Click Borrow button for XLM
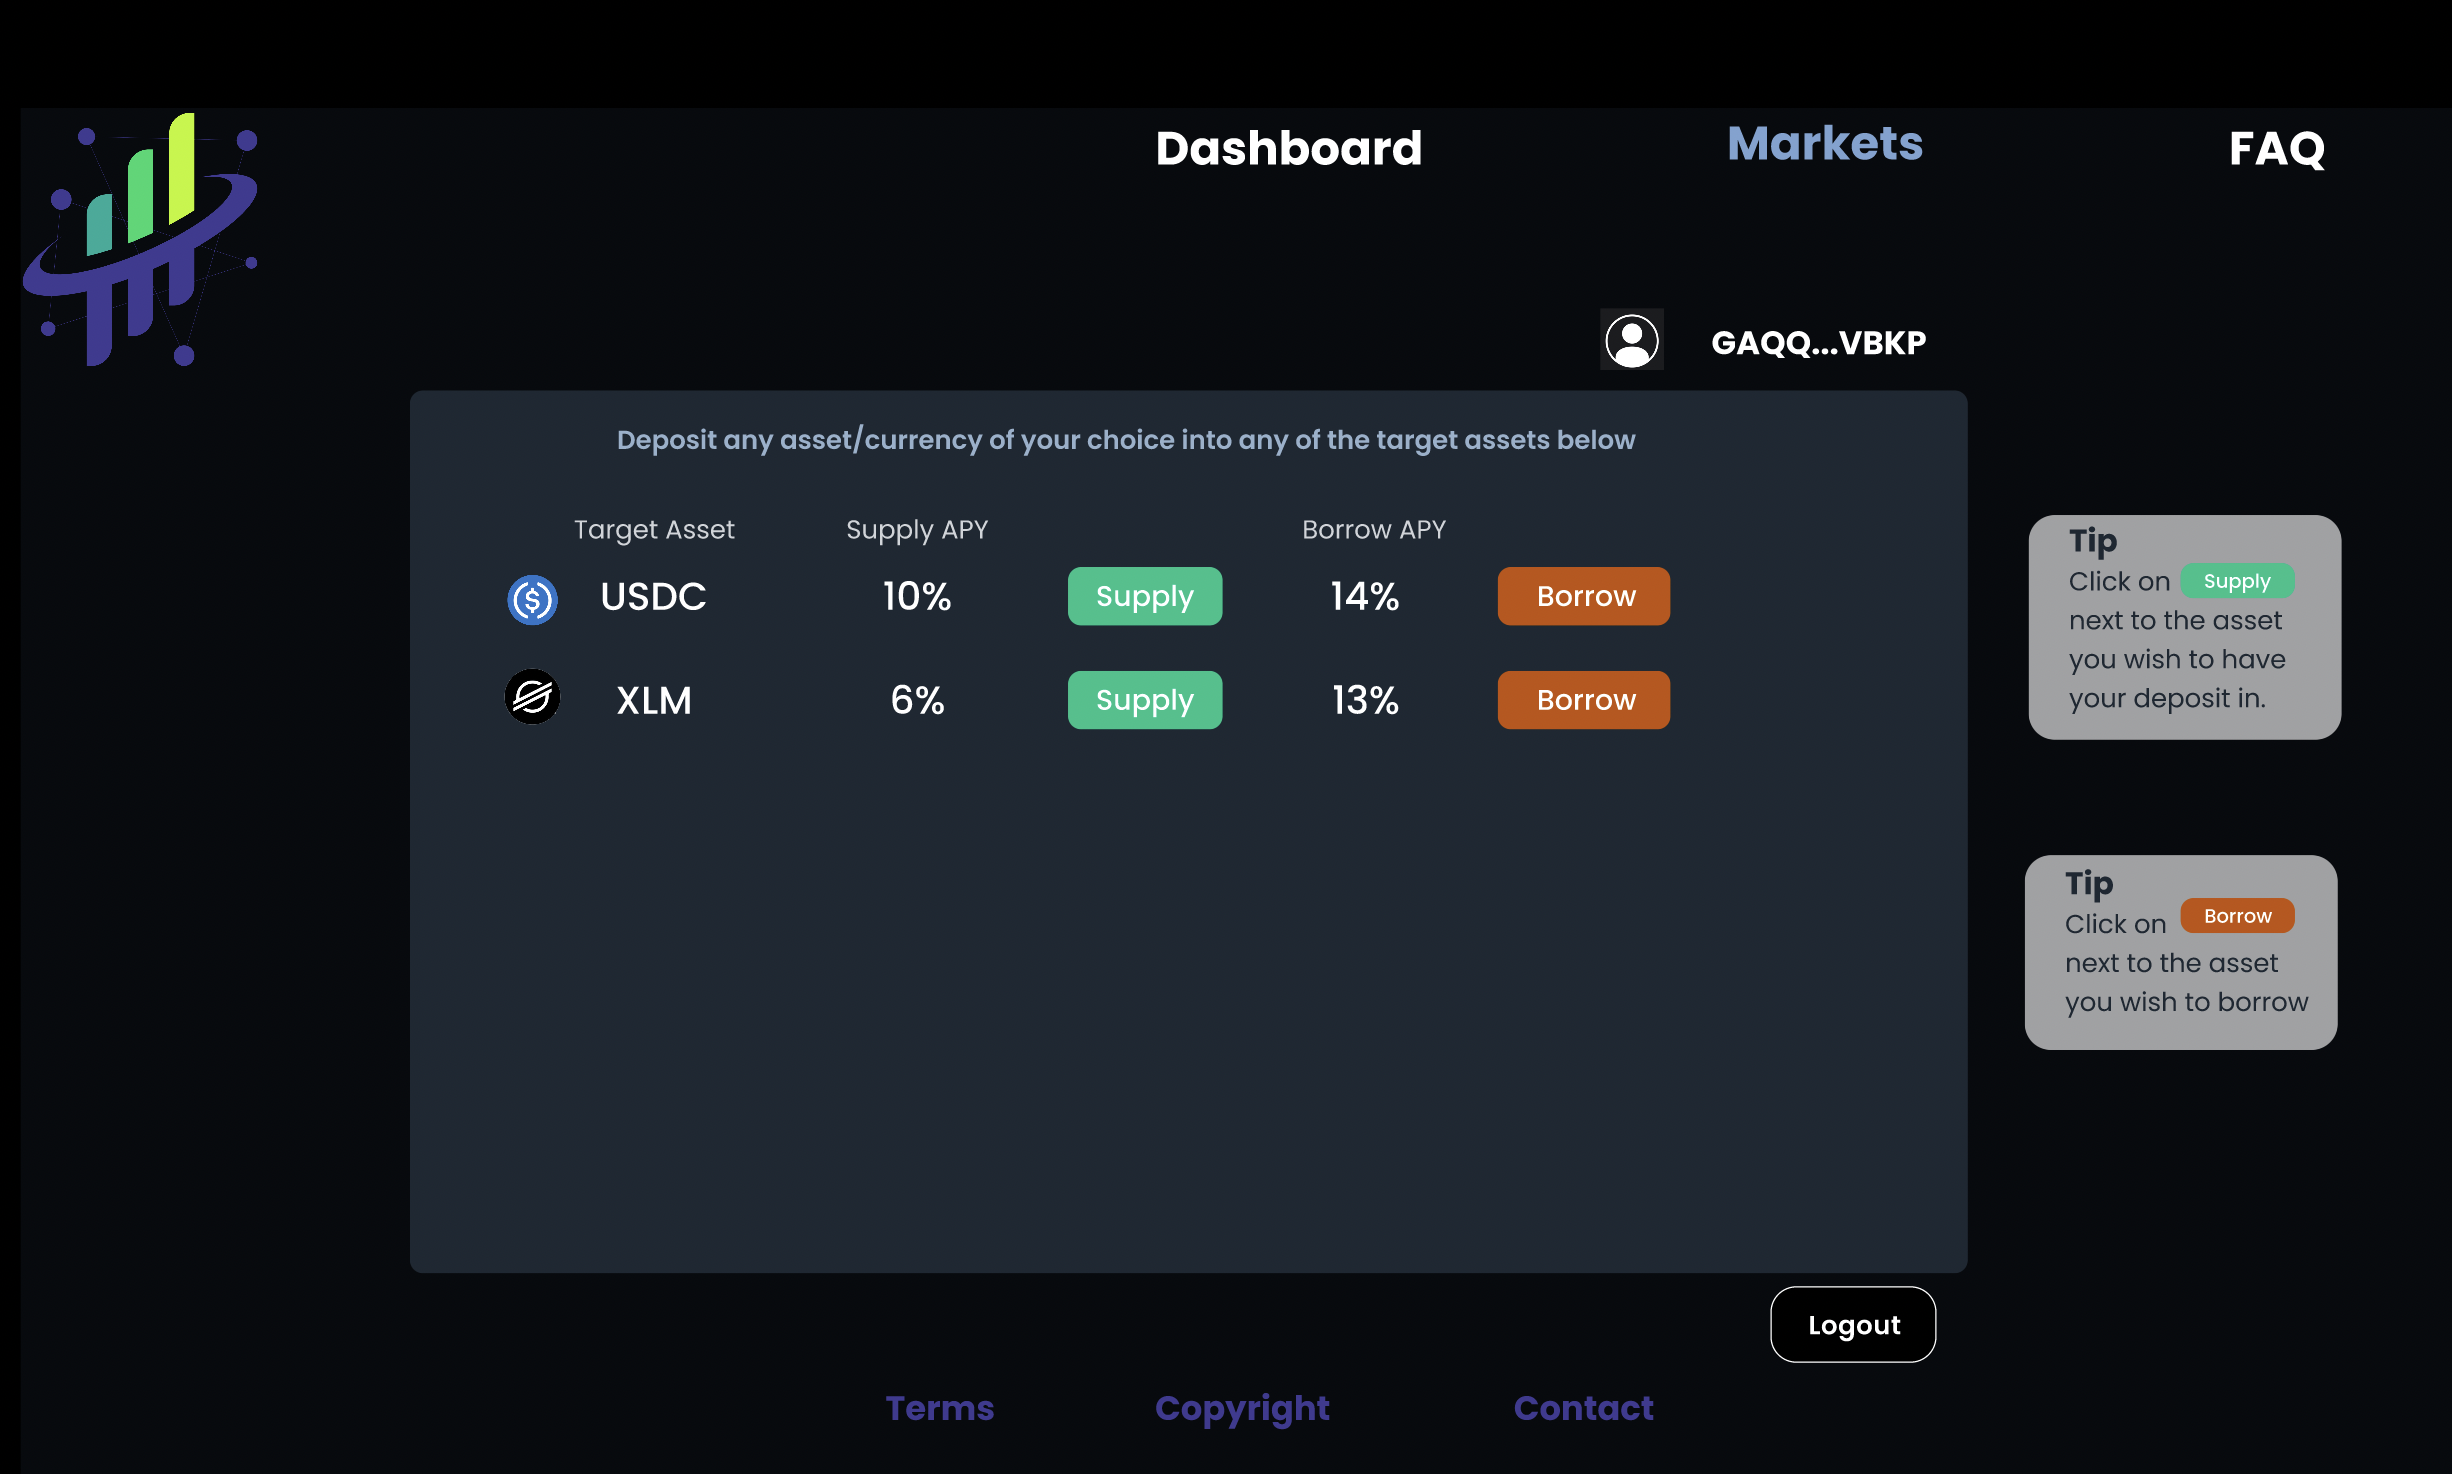This screenshot has width=2452, height=1474. point(1583,700)
